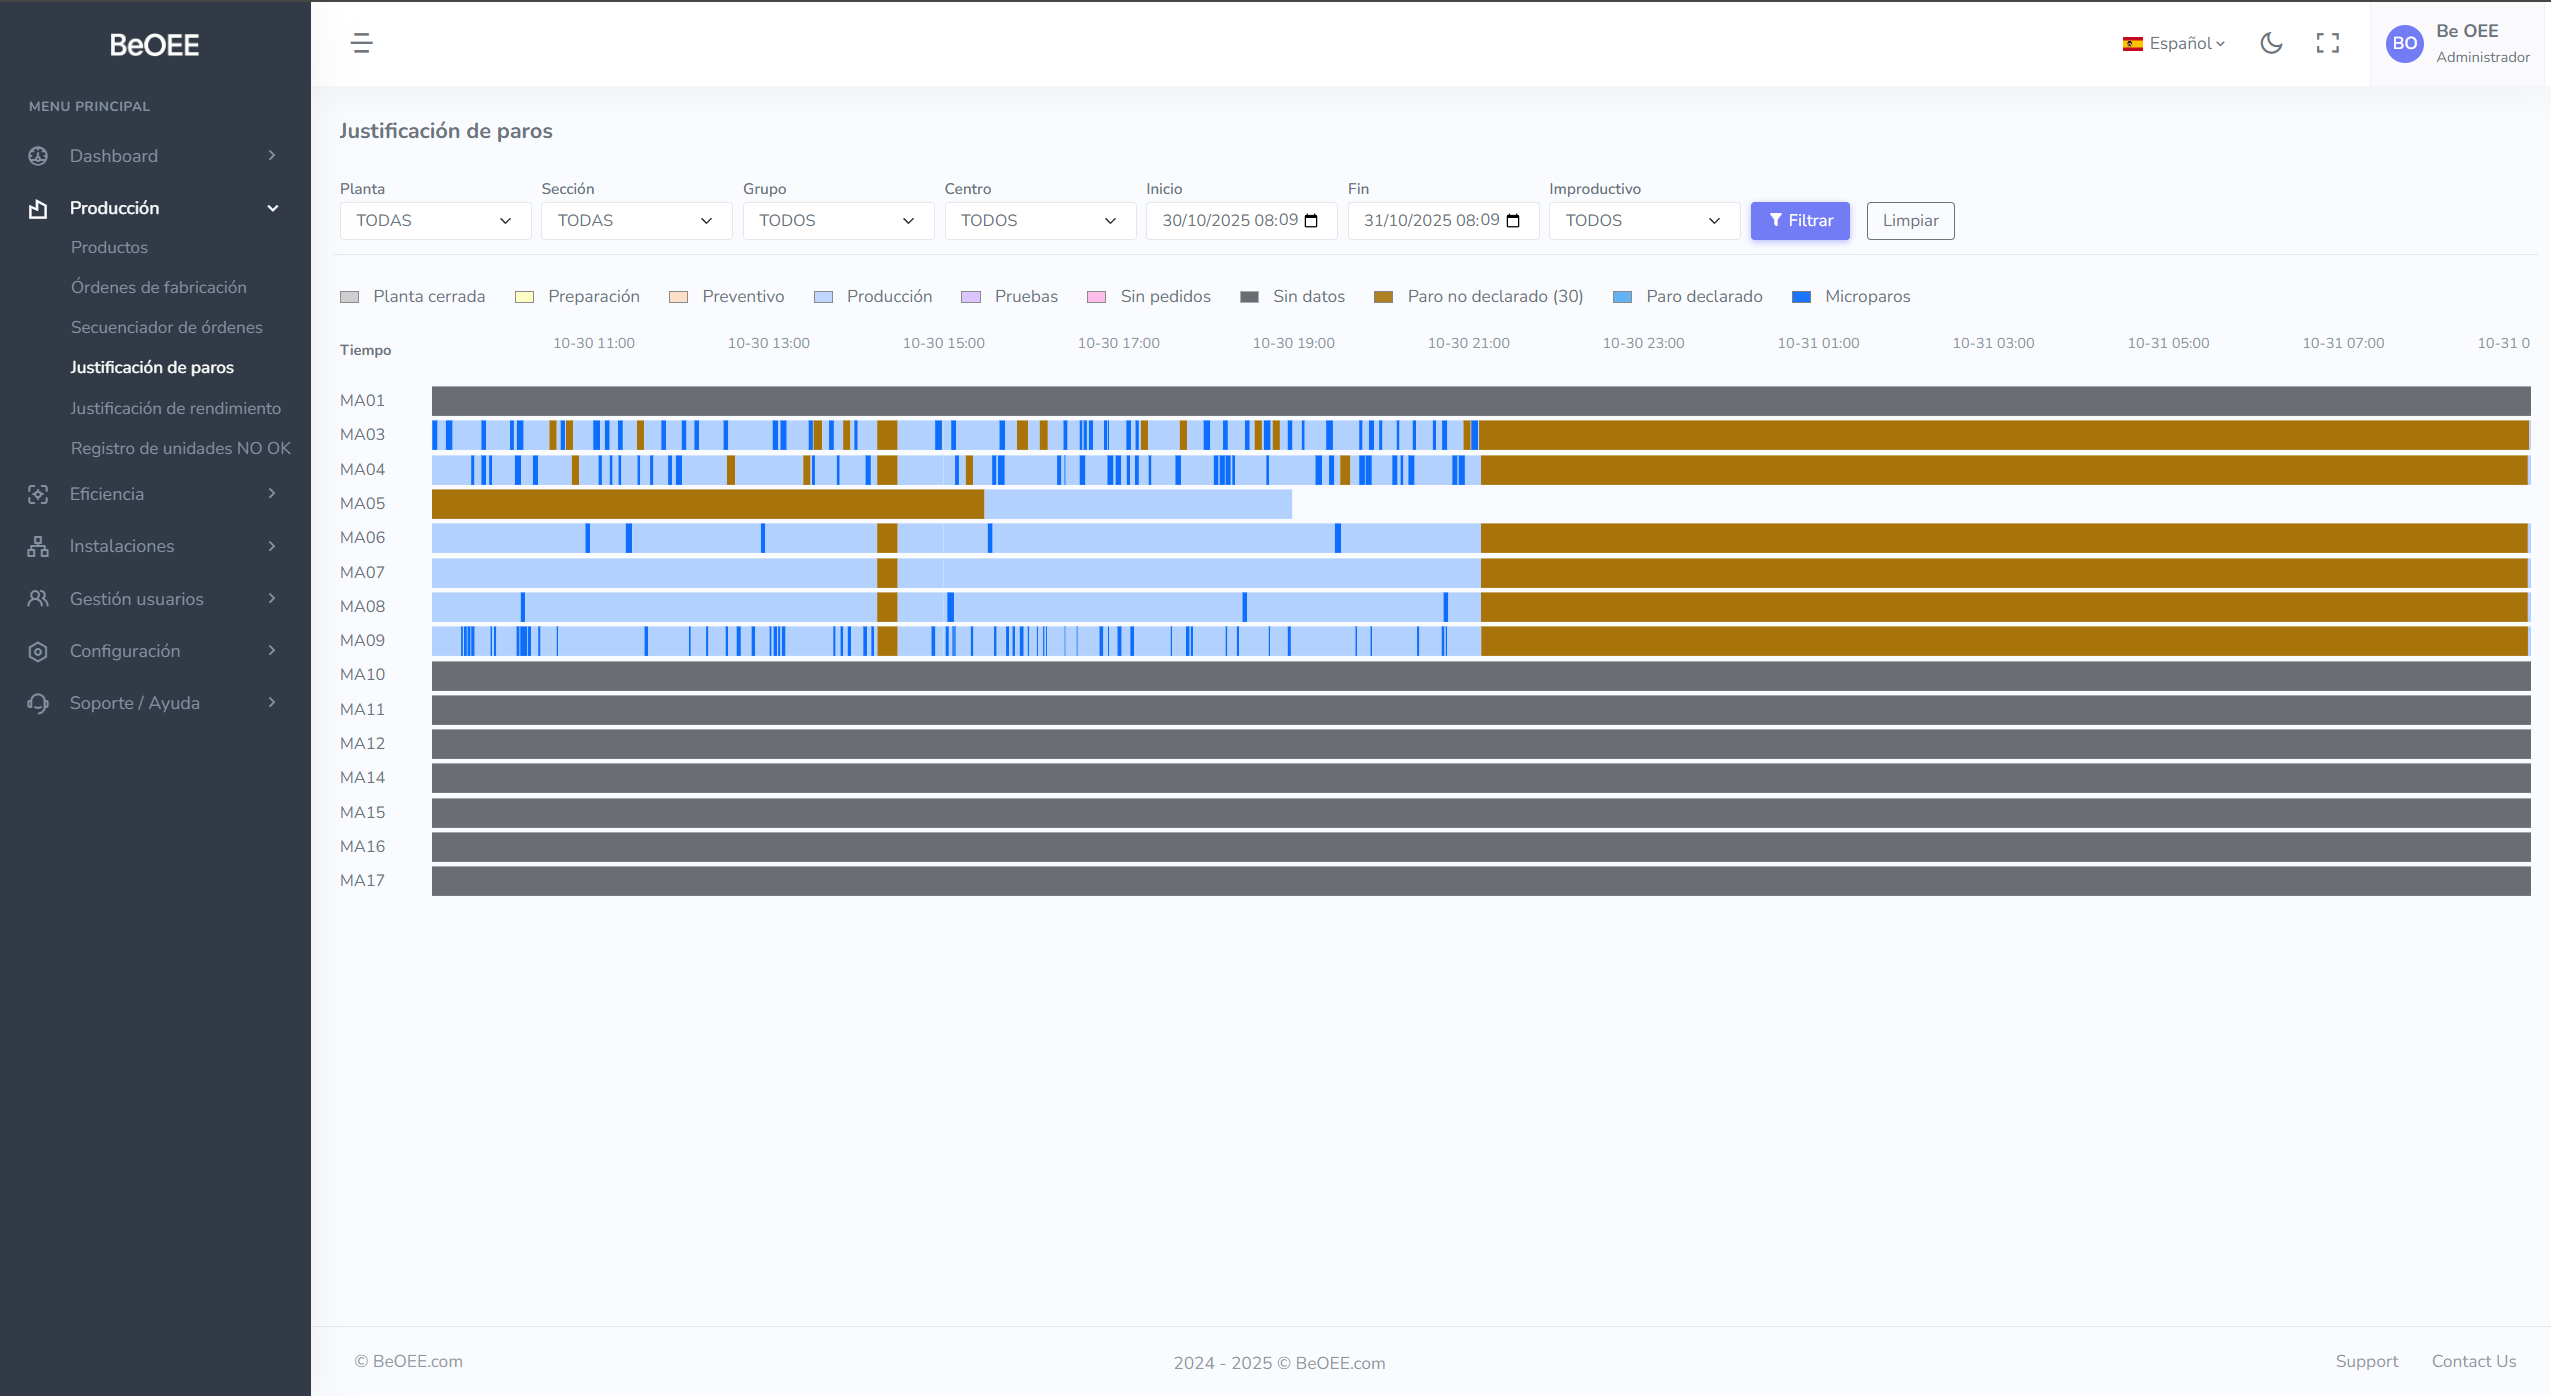Click the Producción color swatch in the legend
This screenshot has width=2551, height=1396.
(822, 296)
